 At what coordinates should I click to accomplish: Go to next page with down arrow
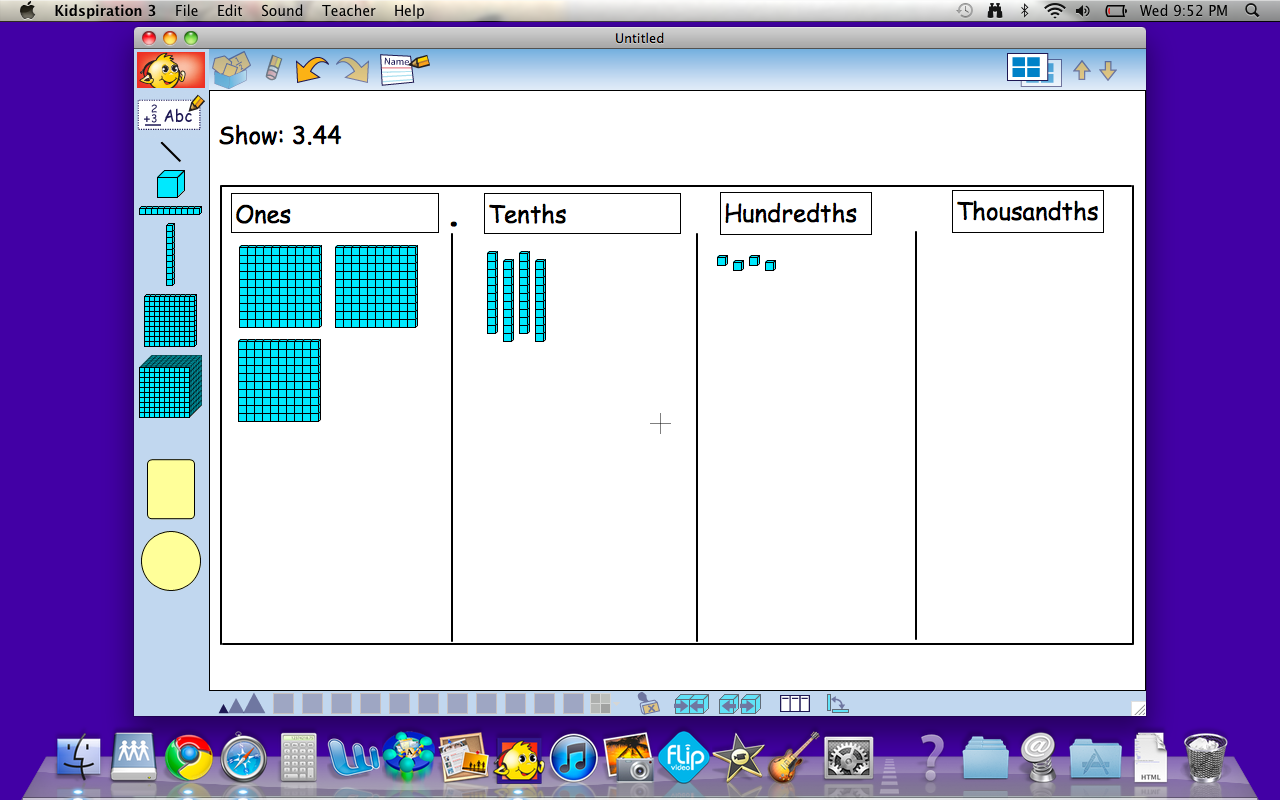pyautogui.click(x=1108, y=71)
